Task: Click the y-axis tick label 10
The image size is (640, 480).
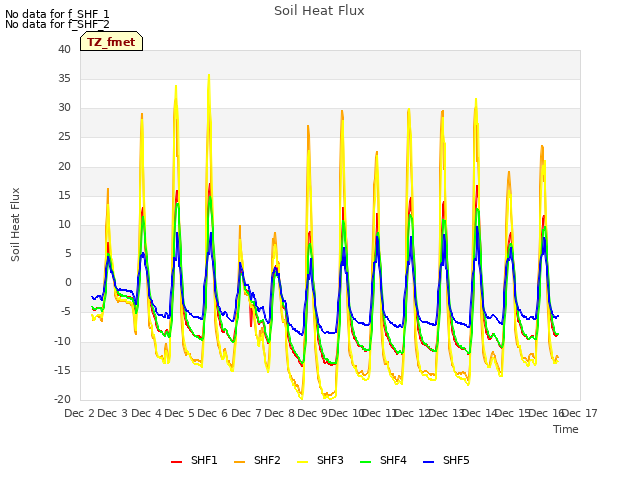Action: pyautogui.click(x=64, y=224)
